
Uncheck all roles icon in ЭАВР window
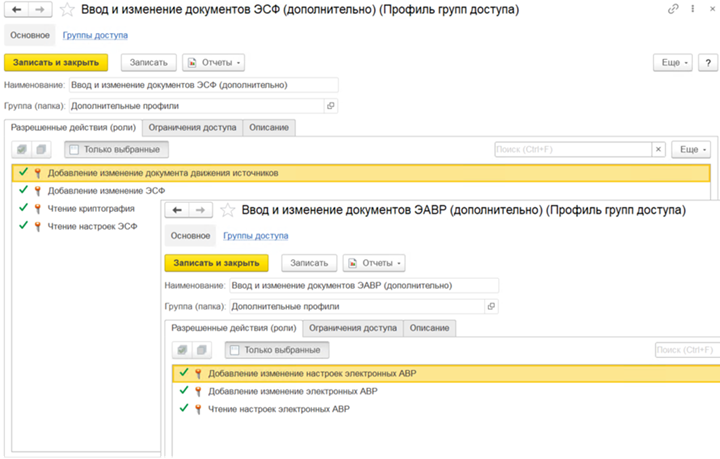click(x=202, y=350)
